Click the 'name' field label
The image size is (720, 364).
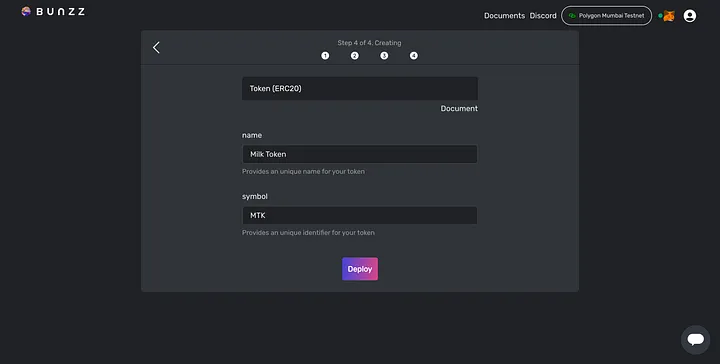click(252, 135)
